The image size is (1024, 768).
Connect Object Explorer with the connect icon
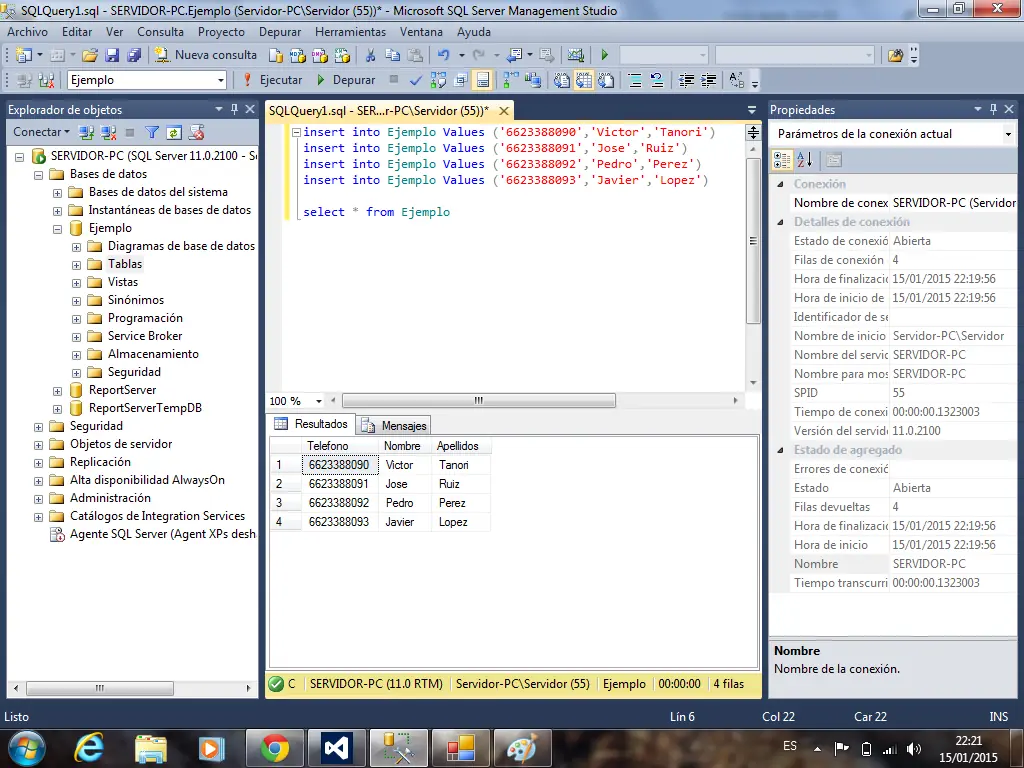[86, 133]
